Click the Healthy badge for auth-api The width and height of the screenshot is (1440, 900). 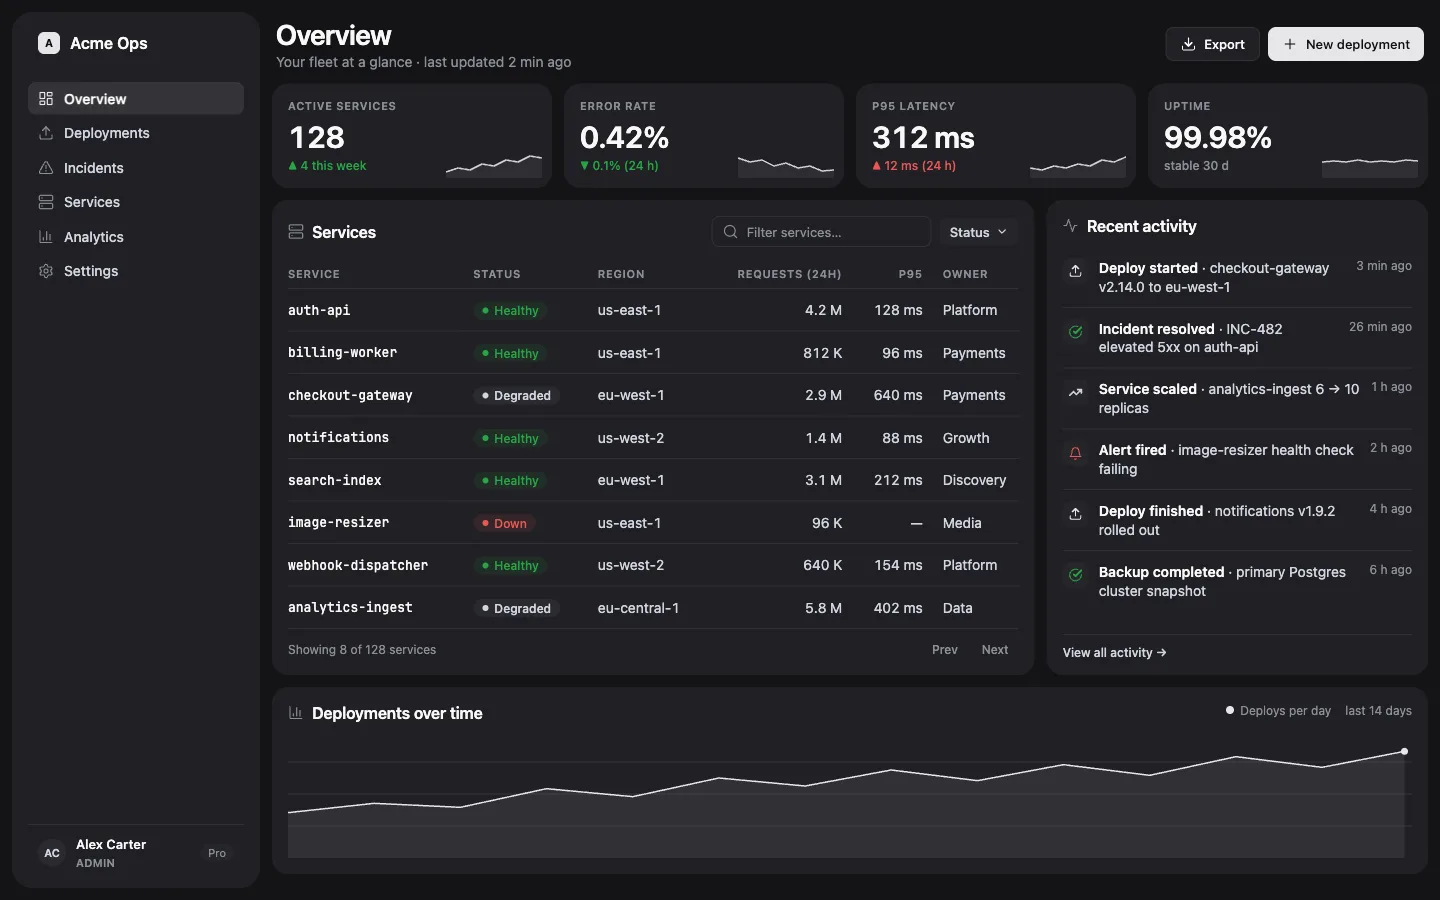510,311
